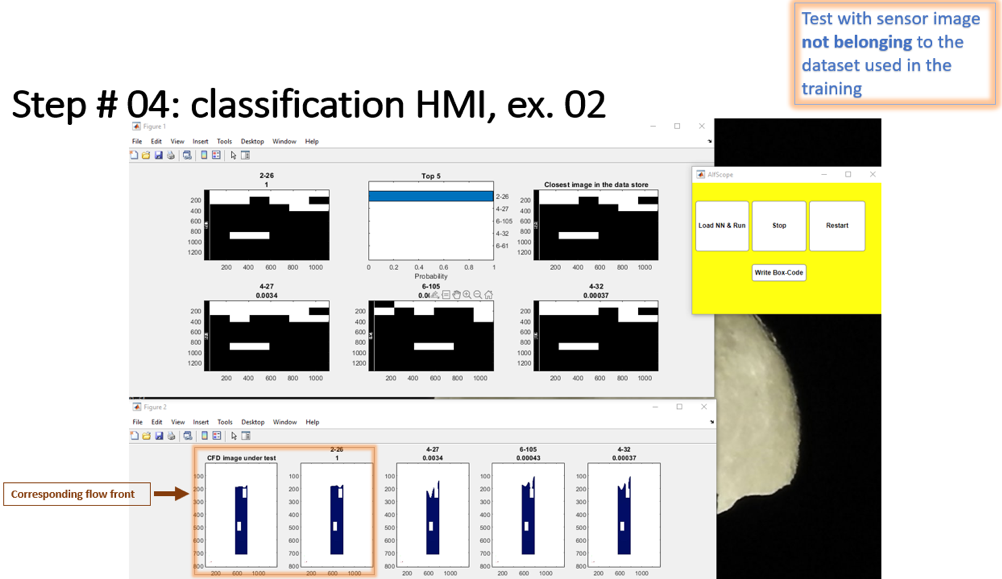
Task: Open Window menu in Figure 2
Action: pyautogui.click(x=285, y=422)
